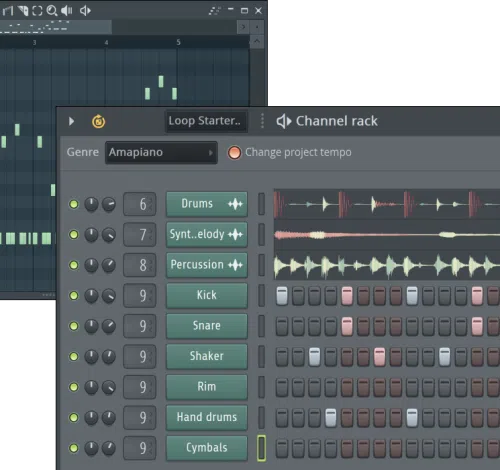Open the Hand drums channel button

(207, 418)
